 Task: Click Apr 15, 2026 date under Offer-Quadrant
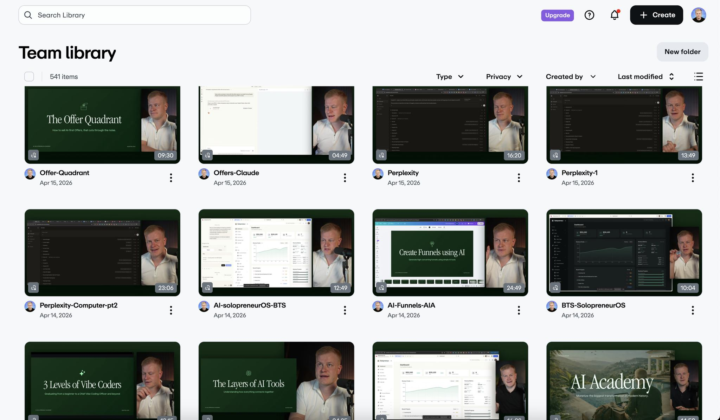[x=56, y=183]
